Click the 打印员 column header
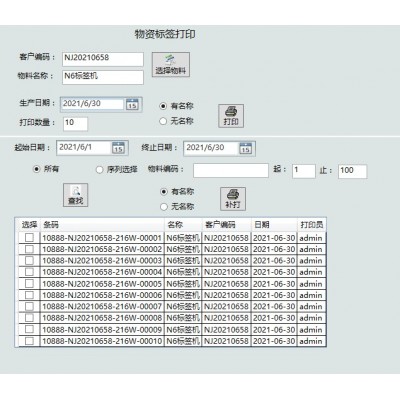Screen dimensions: 400x400 [x=312, y=225]
